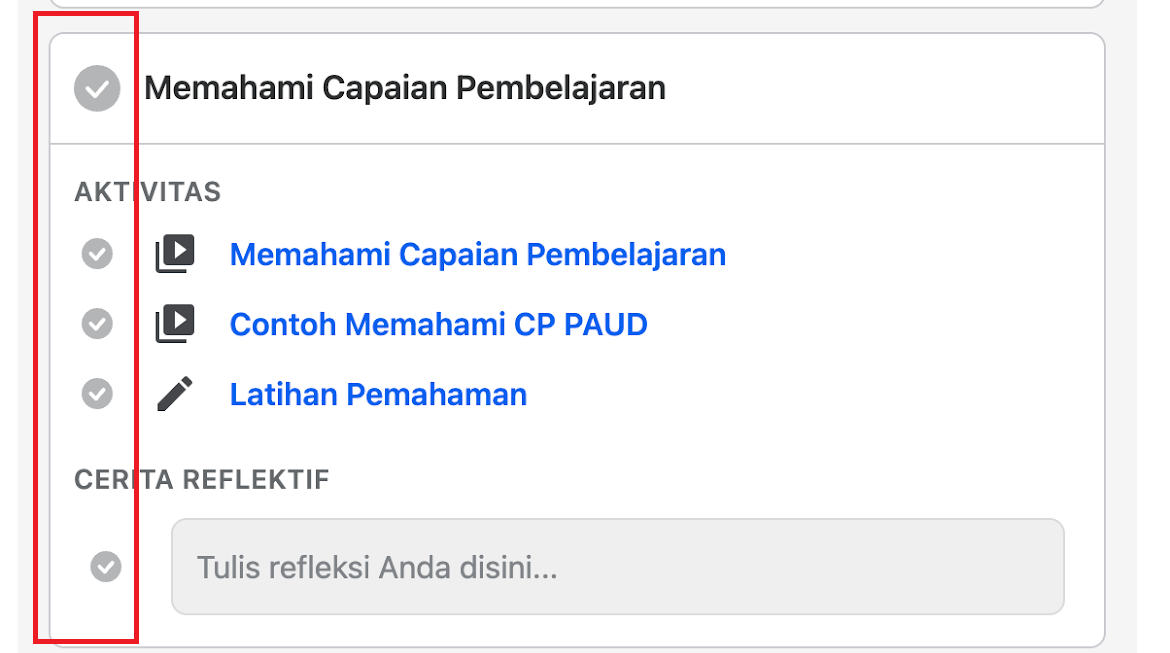The width and height of the screenshot is (1170, 653).
Task: Click the CERITA REFLEKTIF section label
Action: 201,480
